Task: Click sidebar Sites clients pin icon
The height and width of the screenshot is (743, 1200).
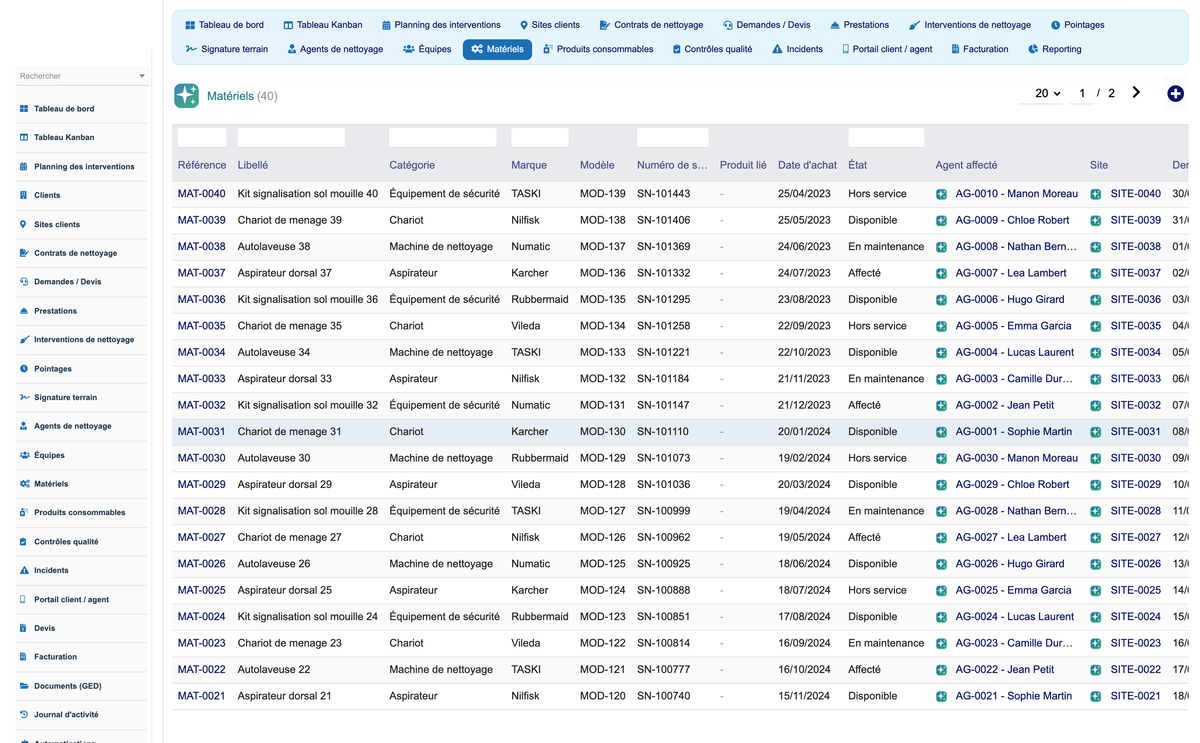Action: click(24, 224)
